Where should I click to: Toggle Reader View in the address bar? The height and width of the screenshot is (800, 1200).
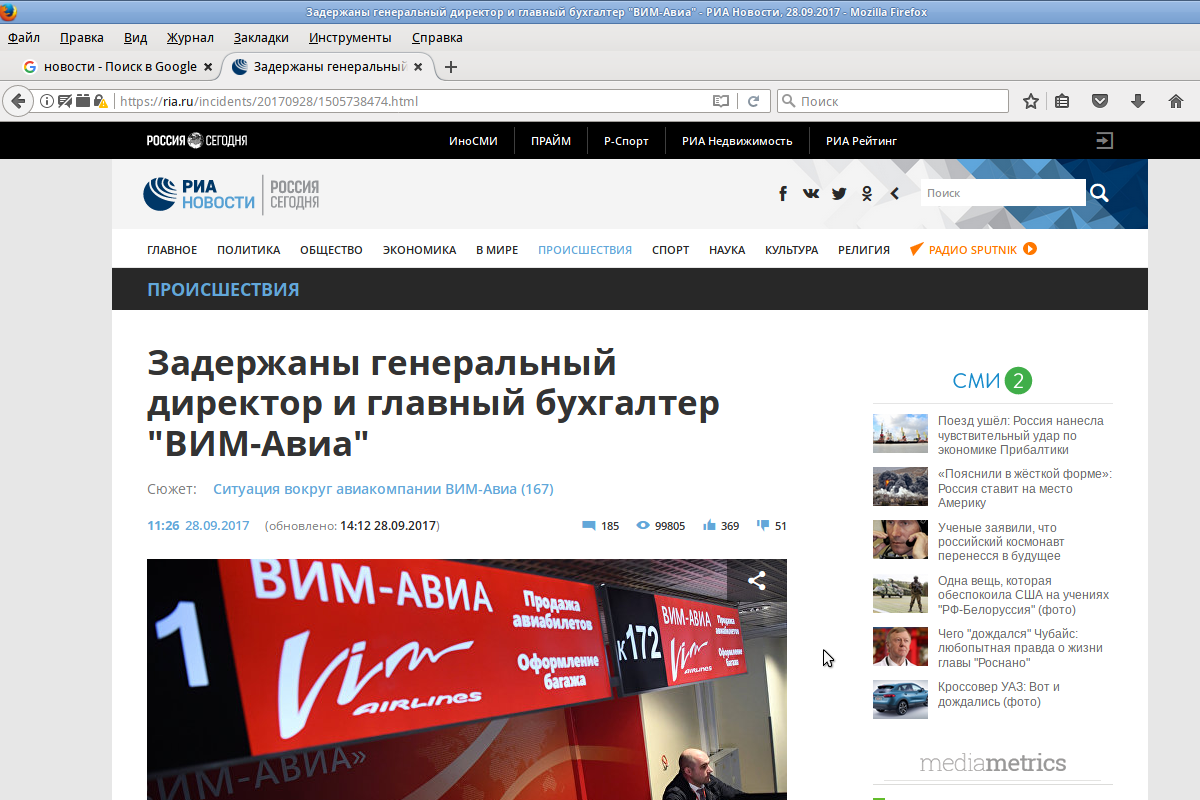click(720, 101)
